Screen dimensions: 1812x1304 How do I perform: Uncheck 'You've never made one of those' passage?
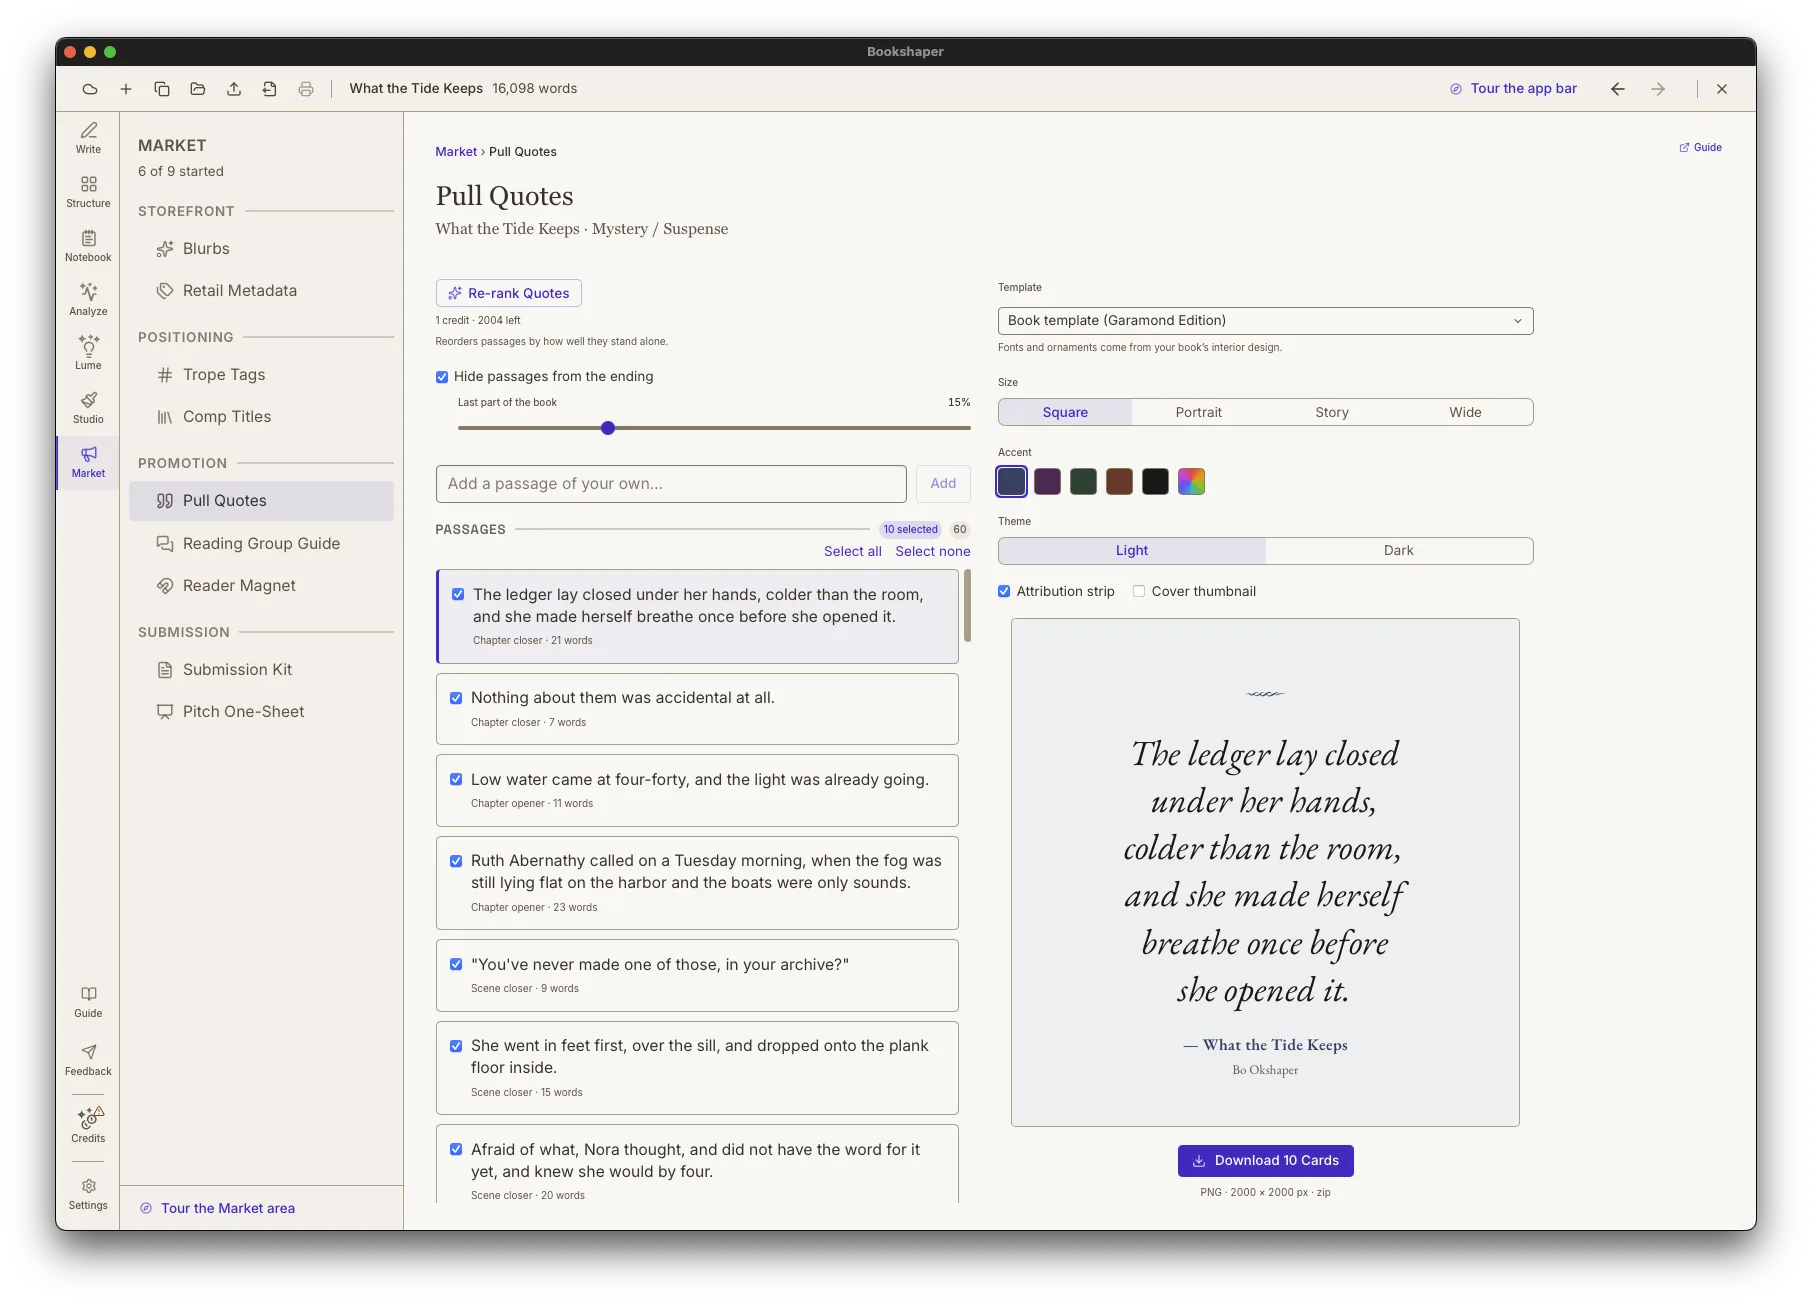coord(456,964)
